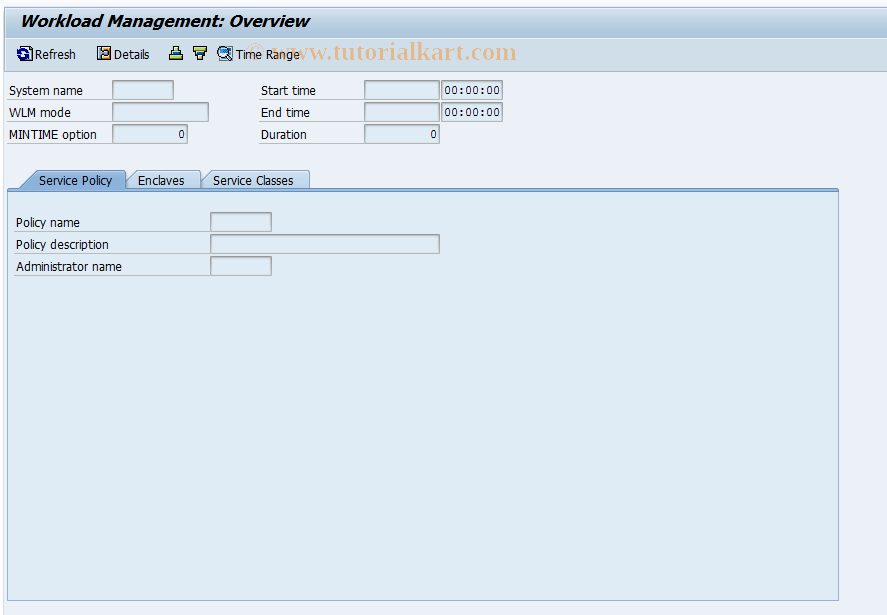887x615 pixels.
Task: Switch to the Service Classes tab
Action: [x=255, y=180]
